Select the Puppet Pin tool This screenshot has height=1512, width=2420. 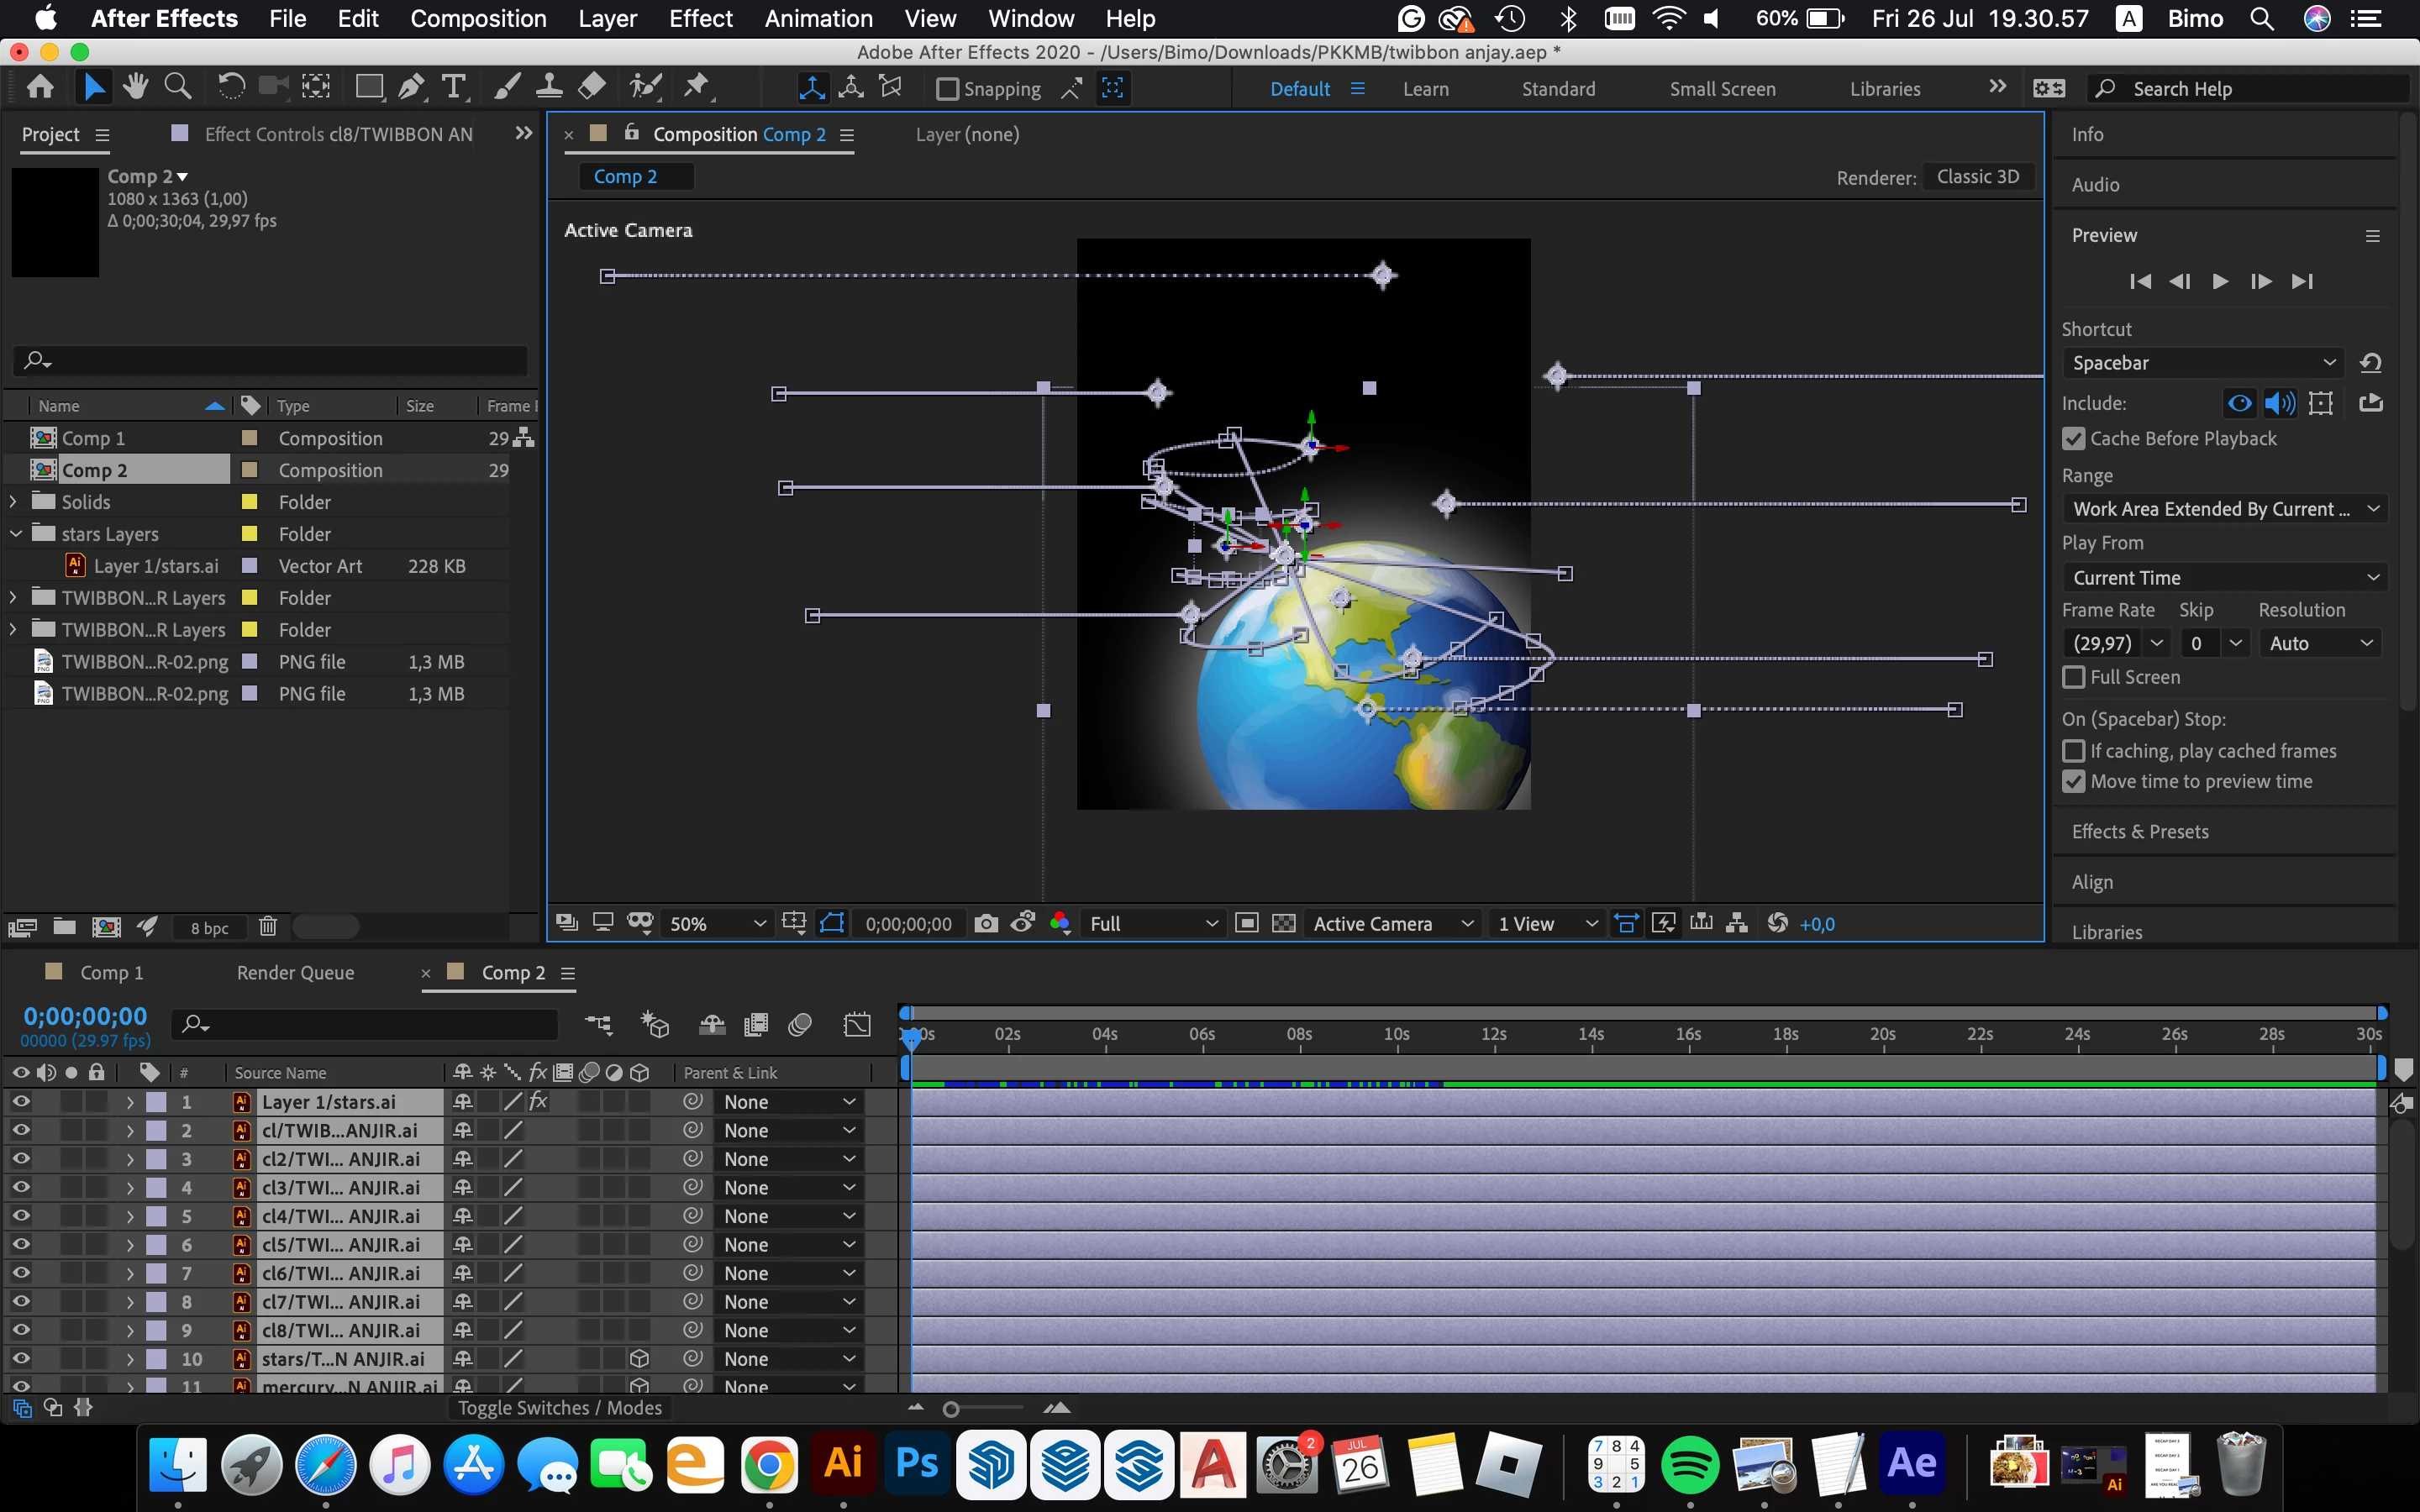697,88
